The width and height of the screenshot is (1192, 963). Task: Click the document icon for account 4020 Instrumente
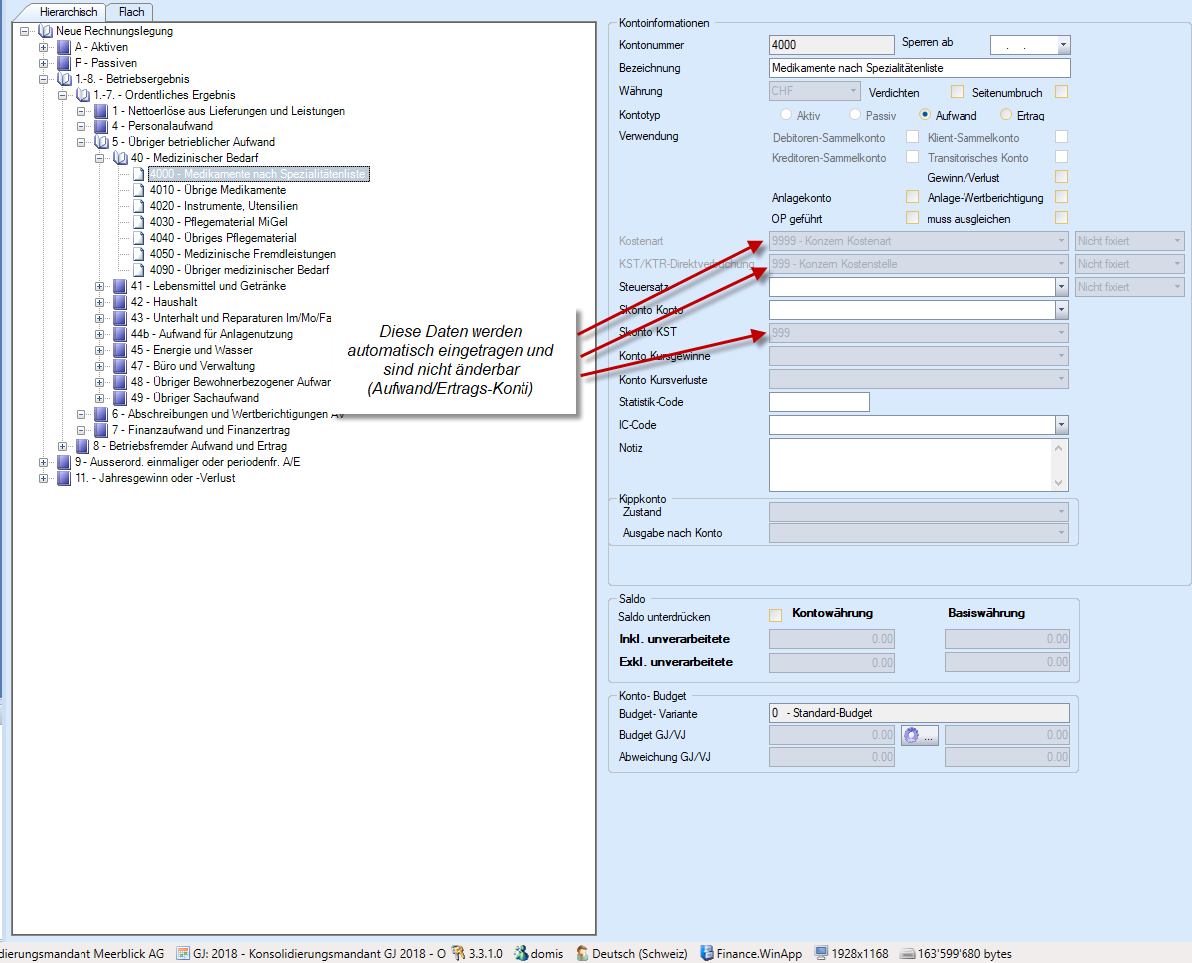(x=138, y=206)
